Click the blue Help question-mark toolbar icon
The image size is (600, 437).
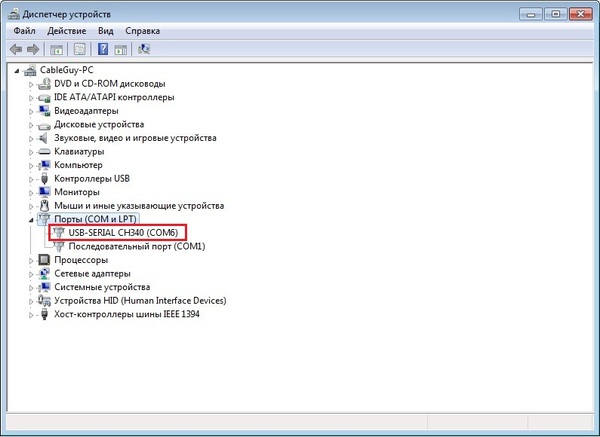click(x=103, y=48)
